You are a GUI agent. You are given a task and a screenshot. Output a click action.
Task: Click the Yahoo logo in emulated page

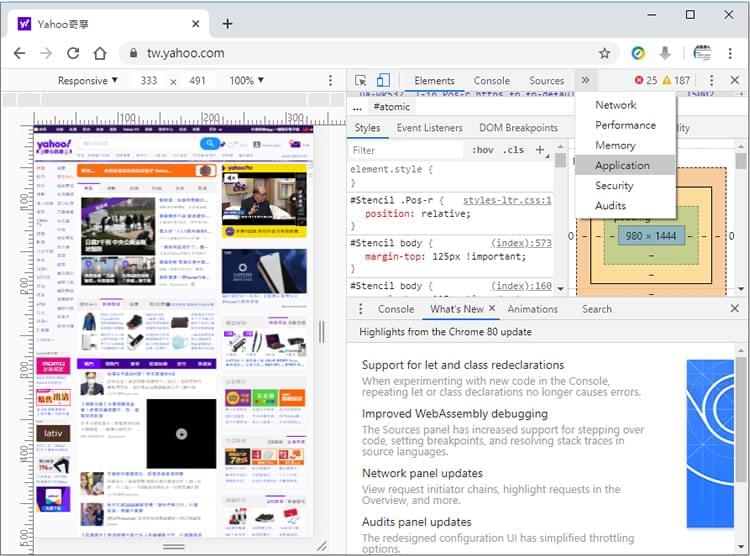[x=54, y=146]
